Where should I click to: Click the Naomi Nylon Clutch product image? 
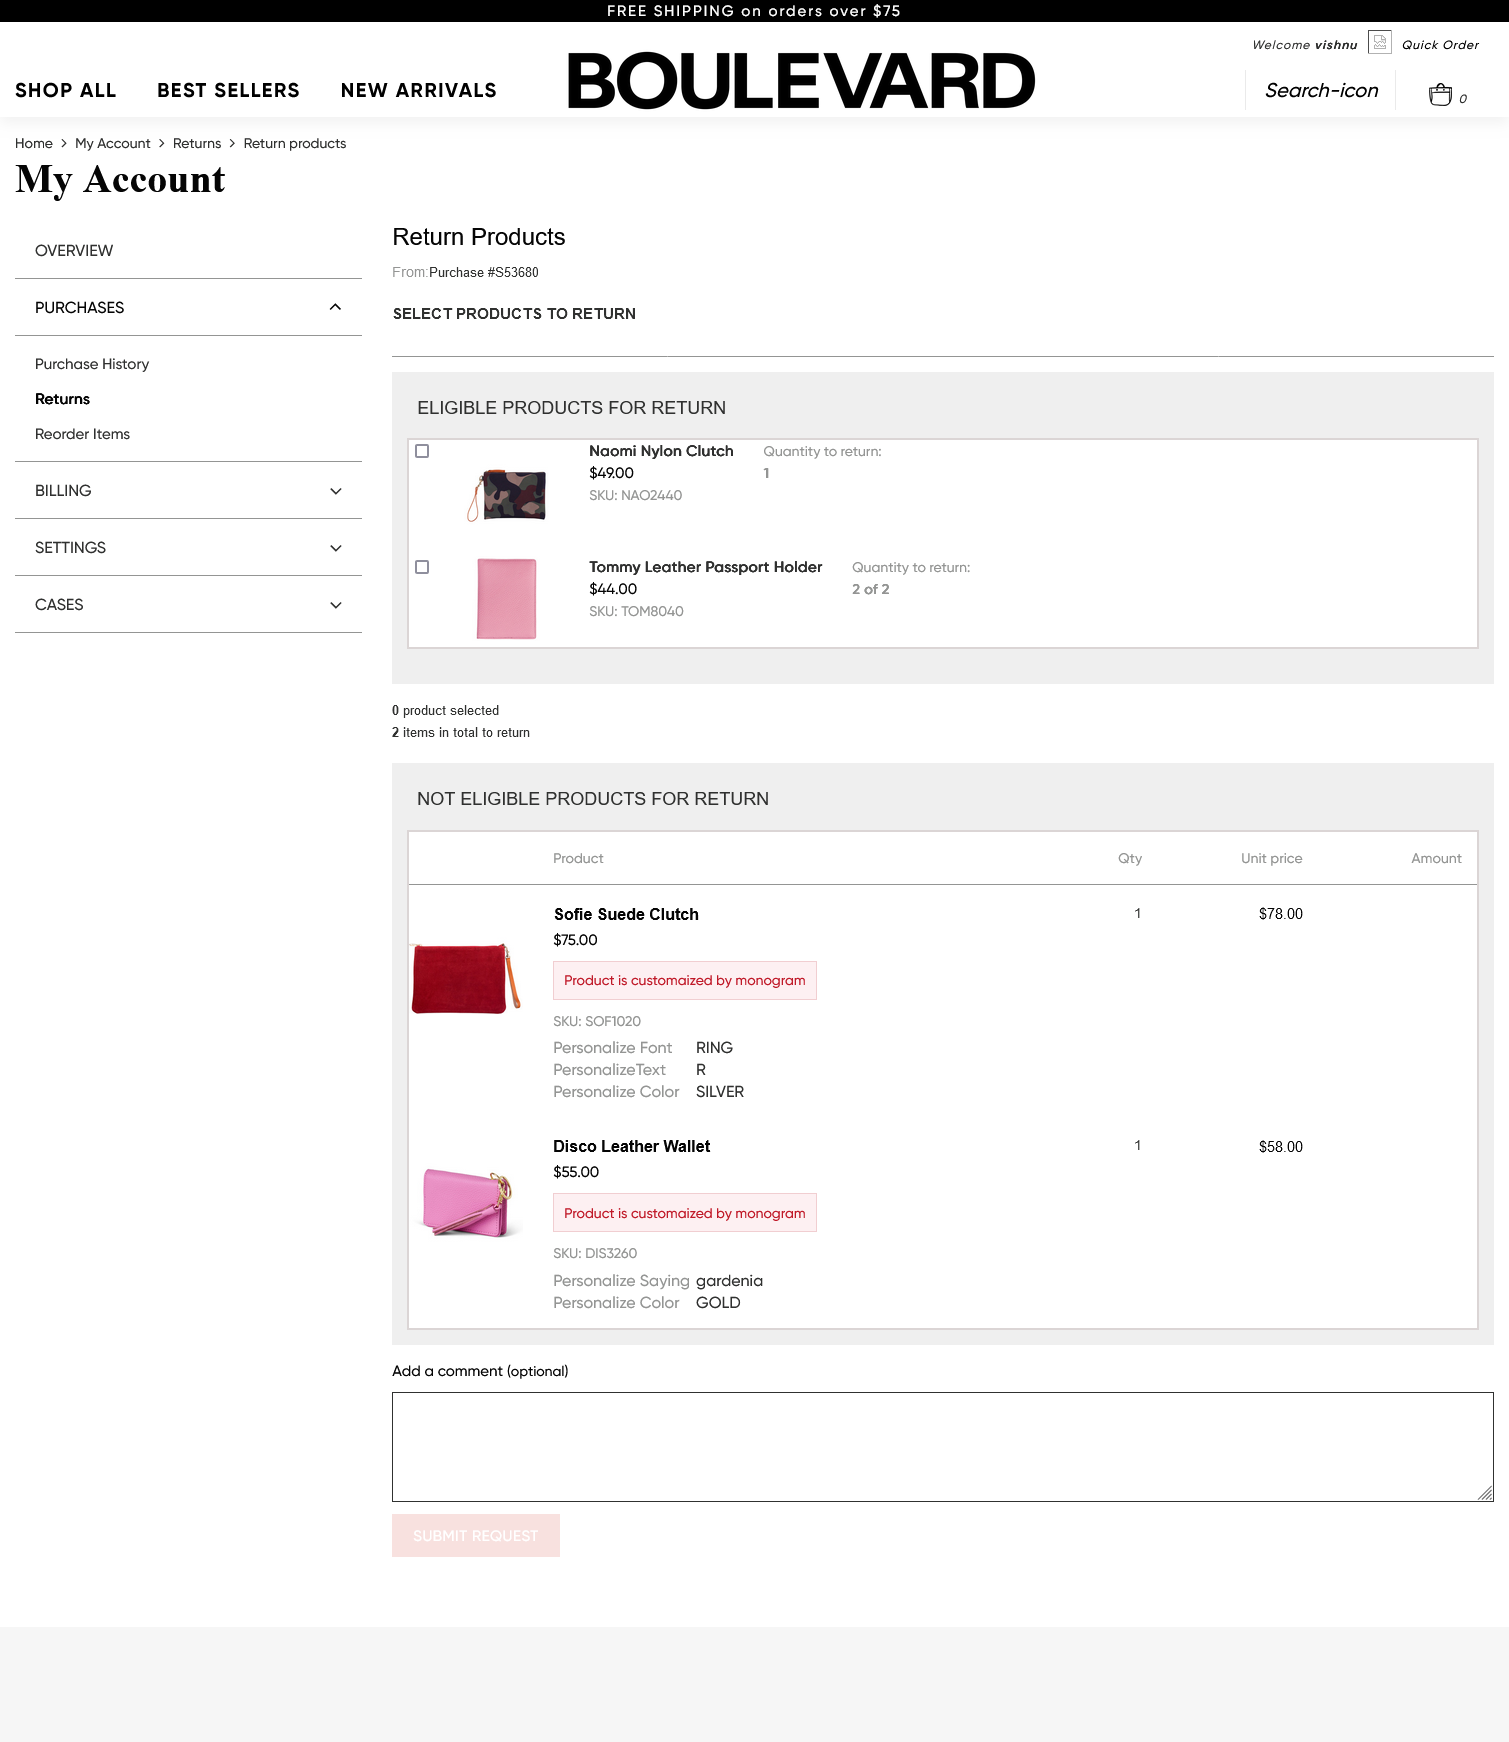click(507, 495)
